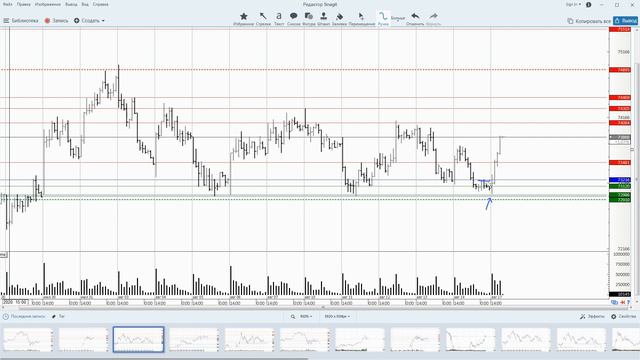Select the Избранное (Favorites) star tool
This screenshot has width=640, height=360.
[x=244, y=18]
